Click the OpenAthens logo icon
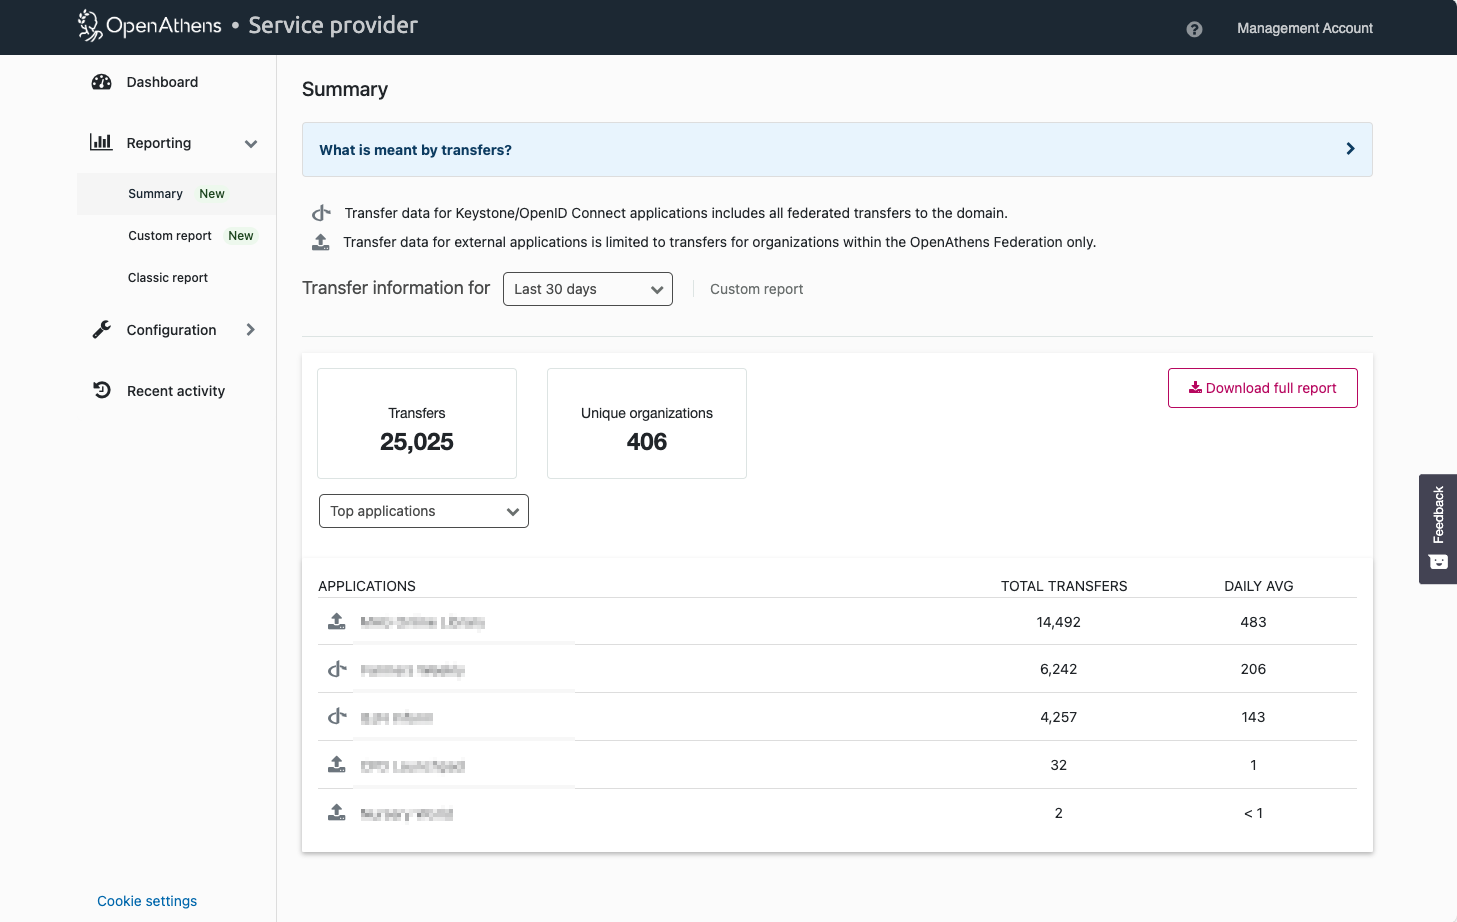This screenshot has height=922, width=1457. (90, 26)
